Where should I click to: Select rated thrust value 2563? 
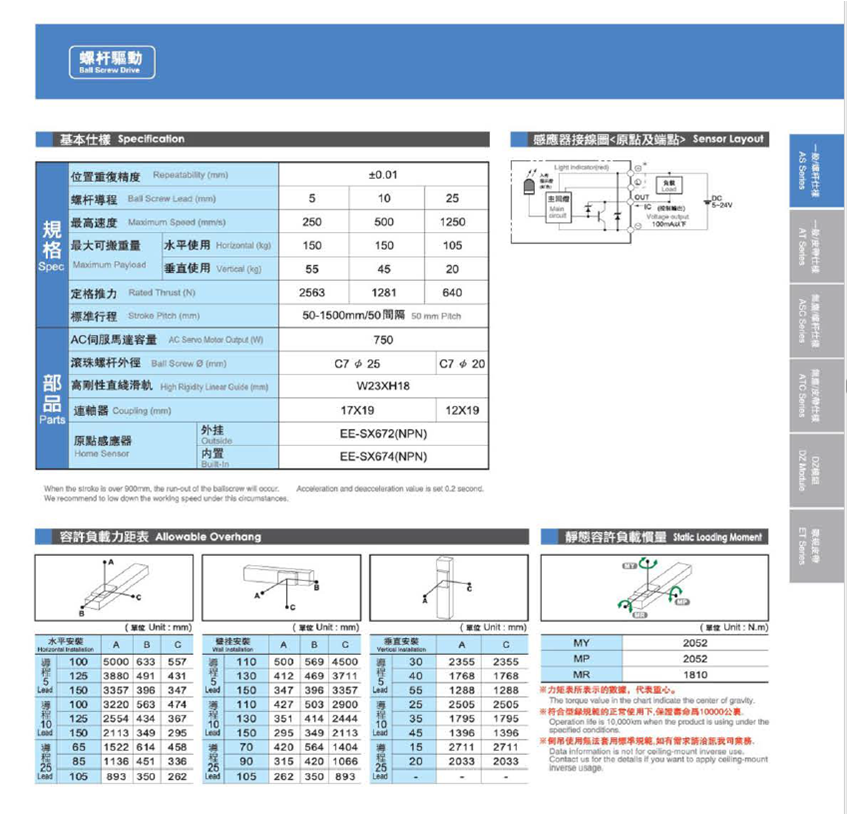tap(312, 293)
